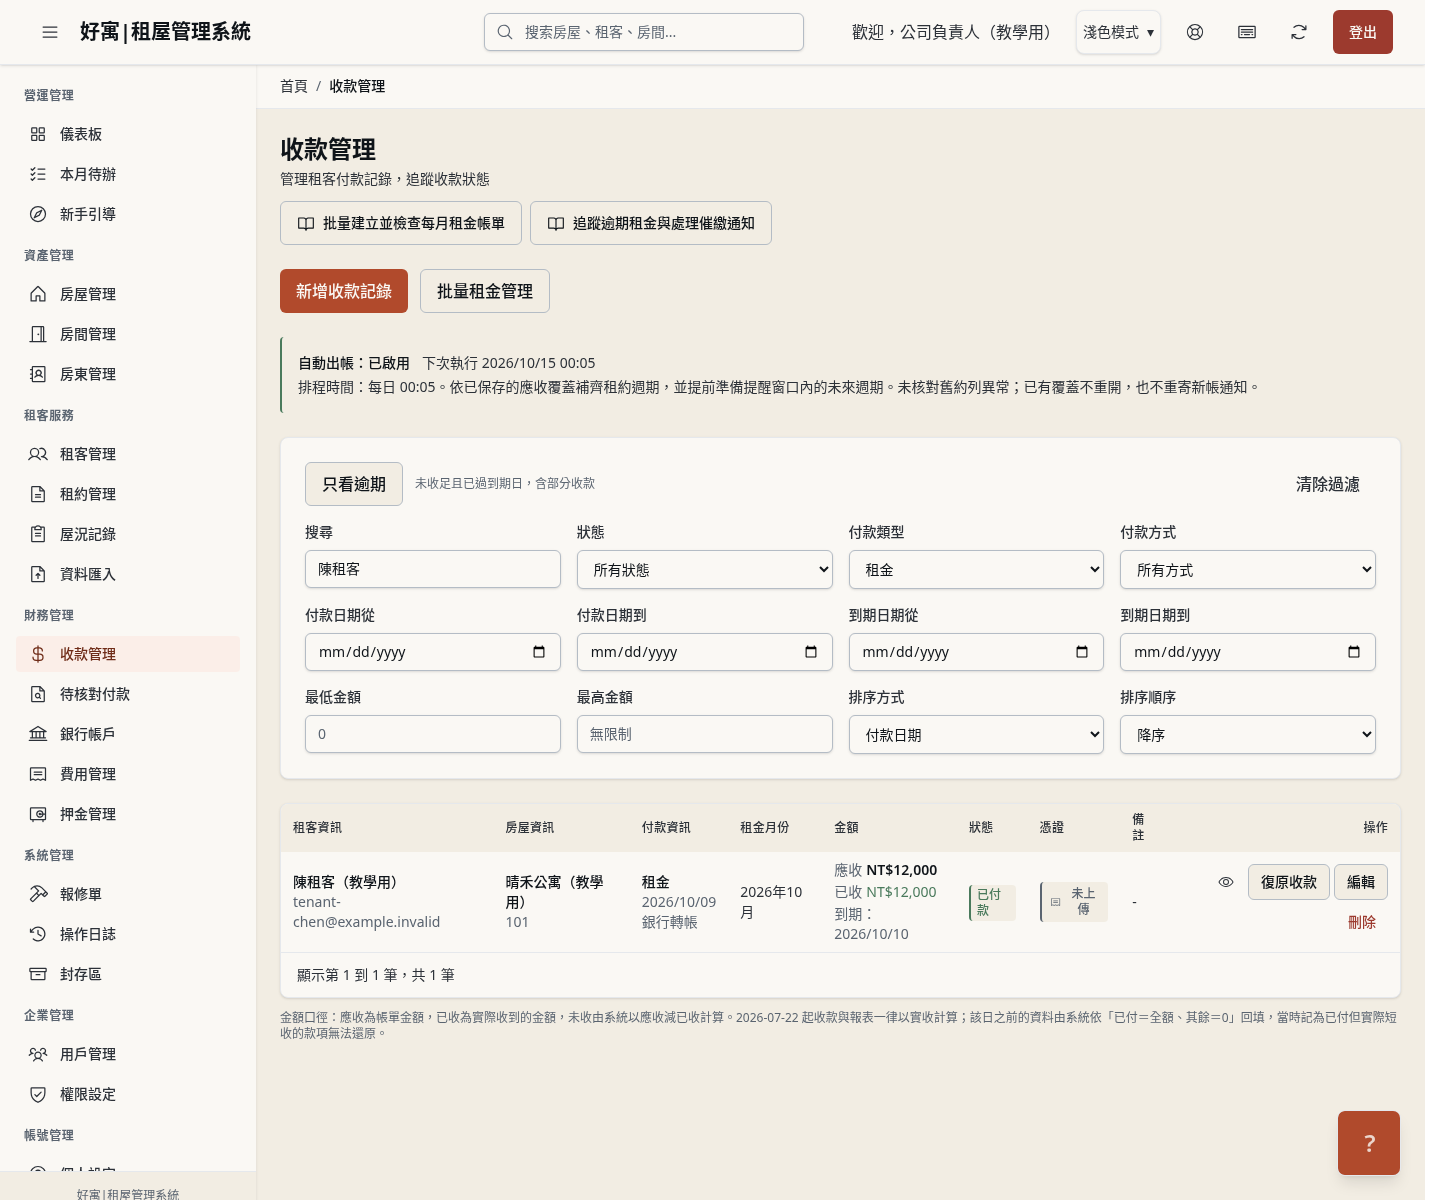The width and height of the screenshot is (1440, 1200).
Task: Open 本月待辦 in the sidebar
Action: coord(128,174)
